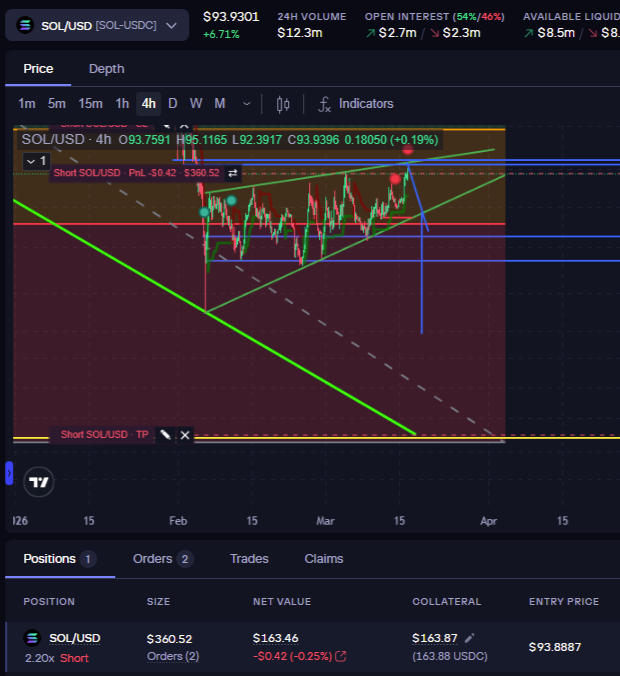Expand the additional timeframes chevron

[x=247, y=104]
